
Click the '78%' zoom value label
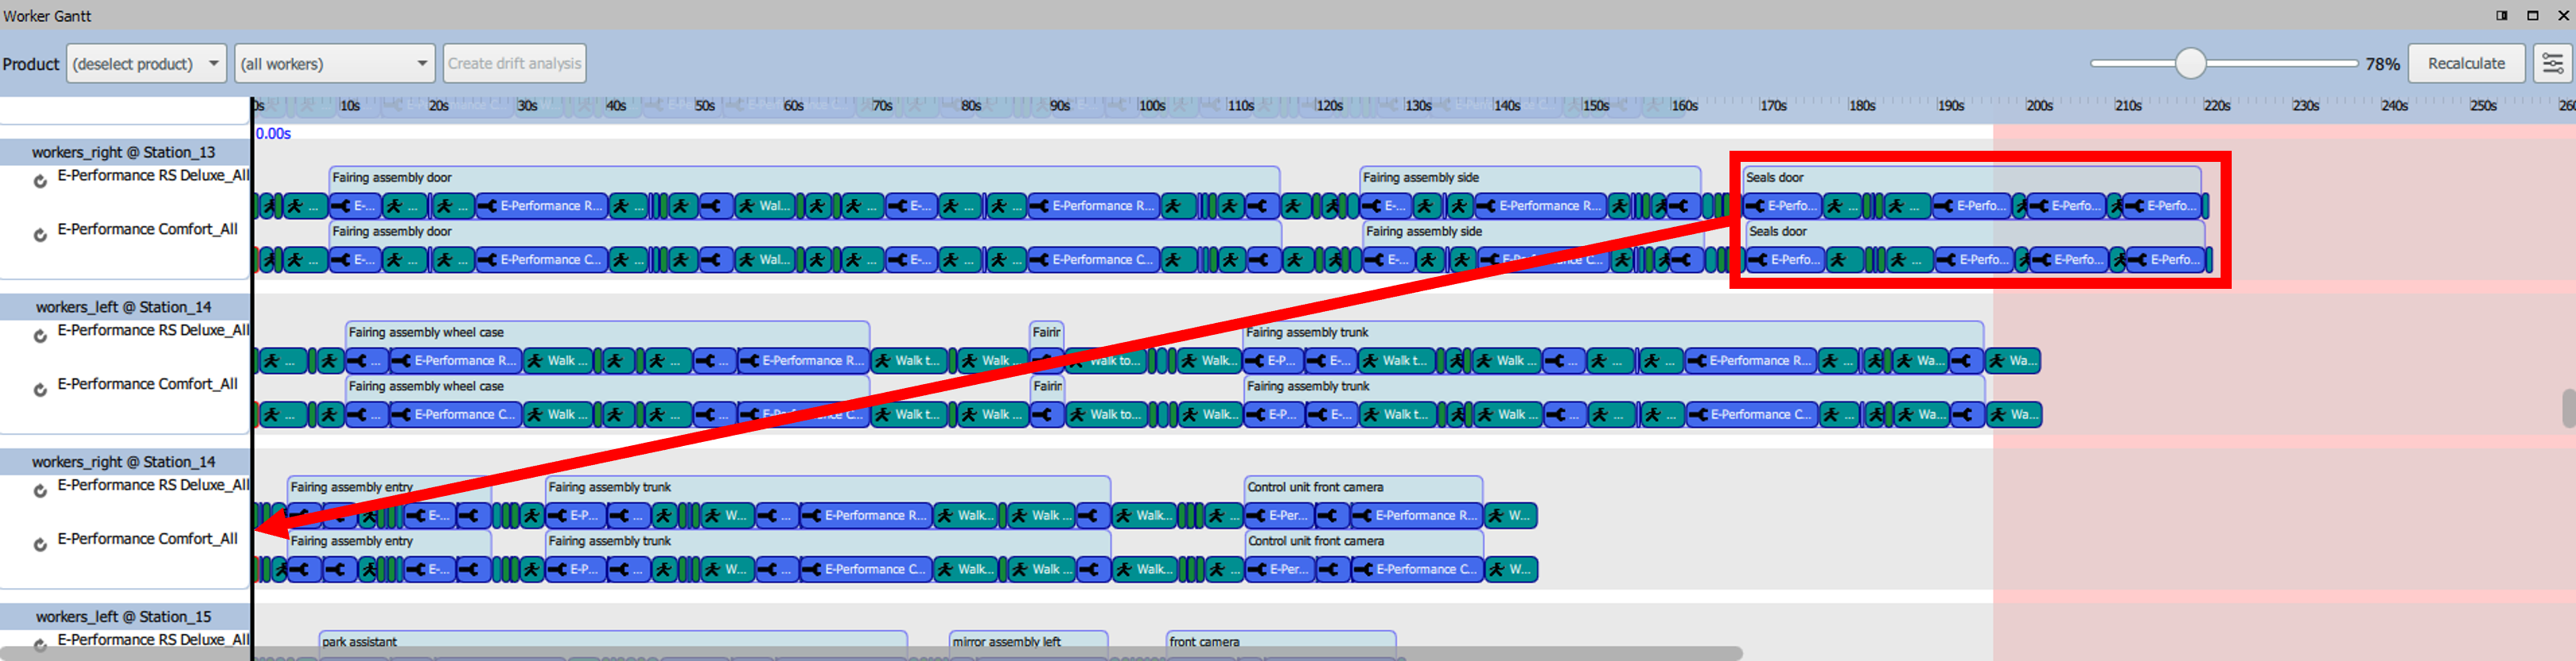tap(2382, 64)
